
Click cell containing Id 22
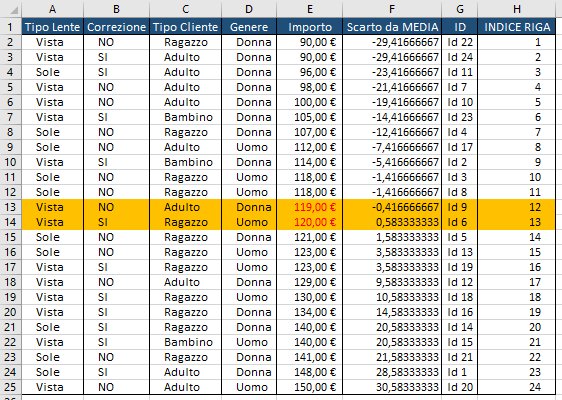[x=460, y=42]
